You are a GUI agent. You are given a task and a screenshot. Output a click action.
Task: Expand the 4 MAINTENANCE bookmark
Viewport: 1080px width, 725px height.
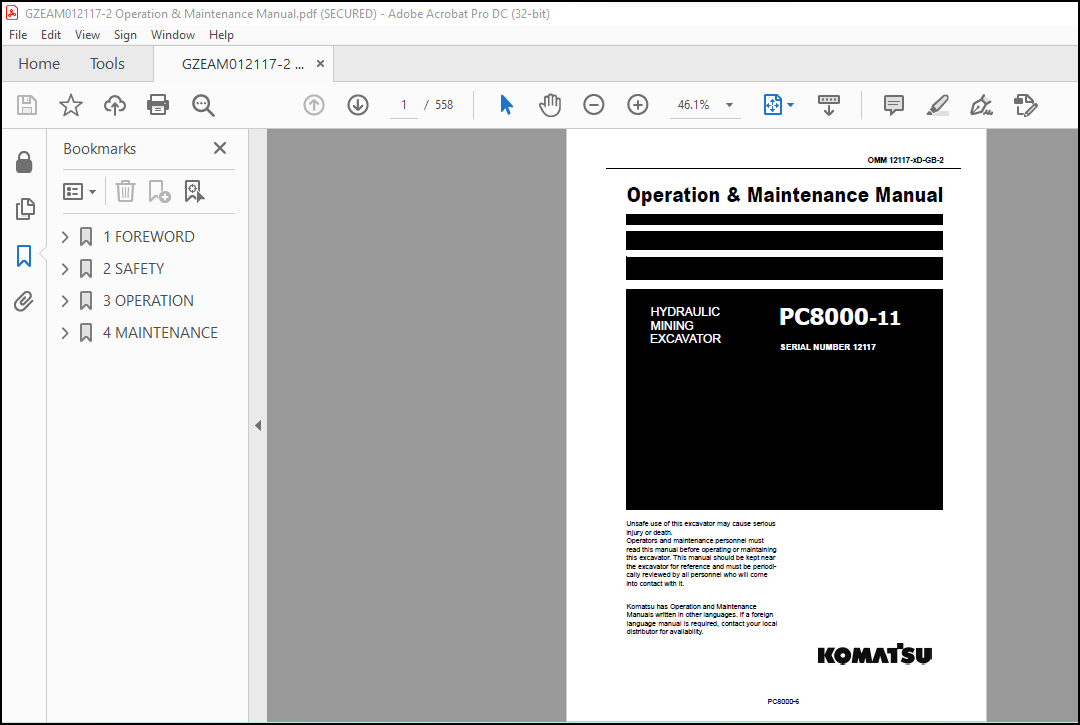pos(65,333)
